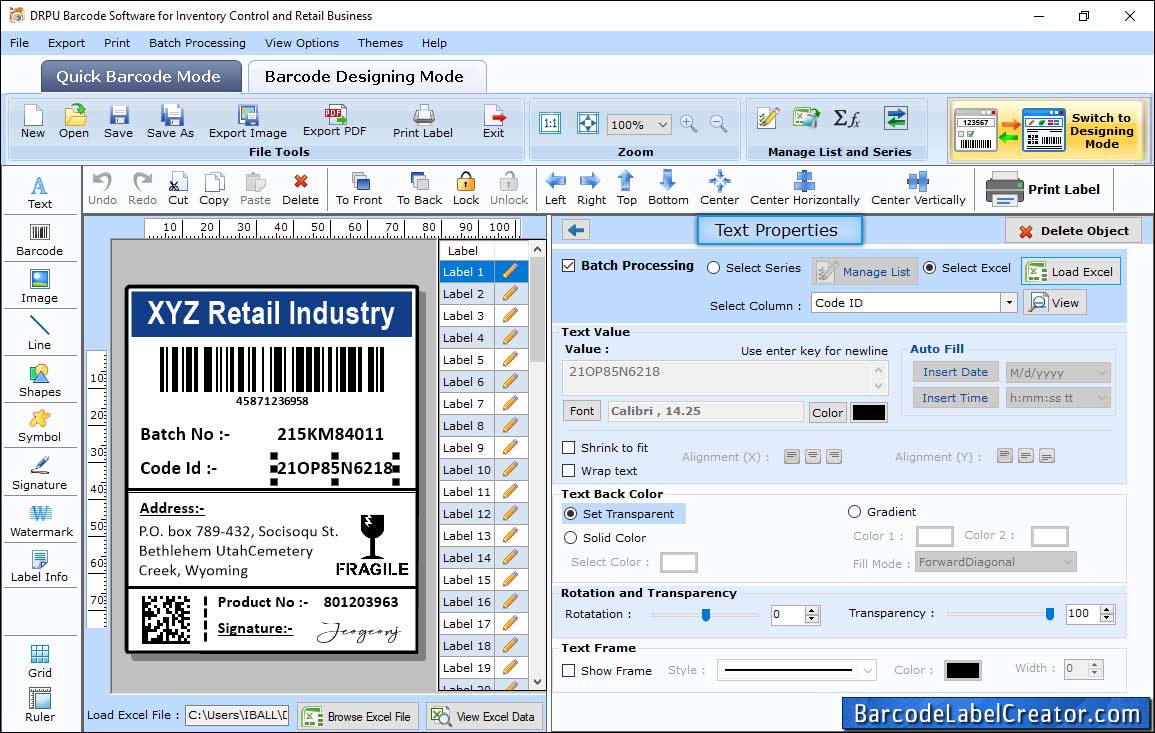Toggle the Ruler display
The image size is (1155, 733).
40,705
